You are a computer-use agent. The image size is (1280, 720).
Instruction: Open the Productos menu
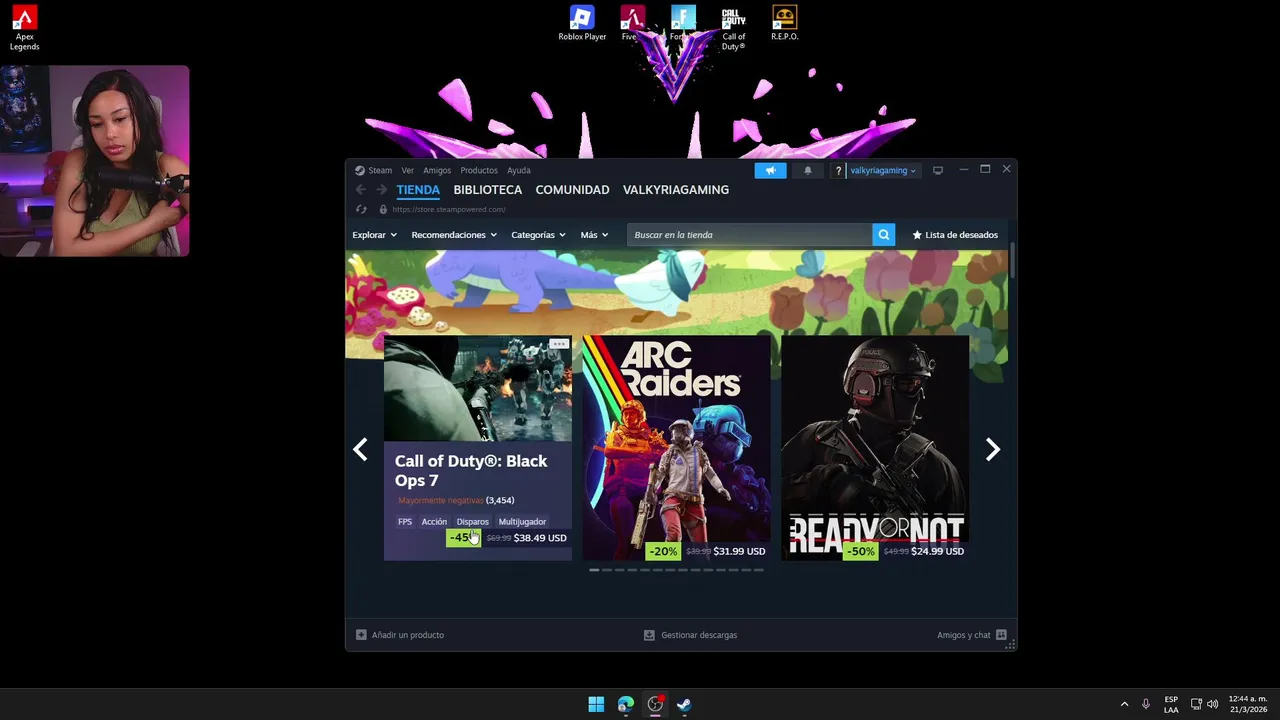pyautogui.click(x=479, y=170)
